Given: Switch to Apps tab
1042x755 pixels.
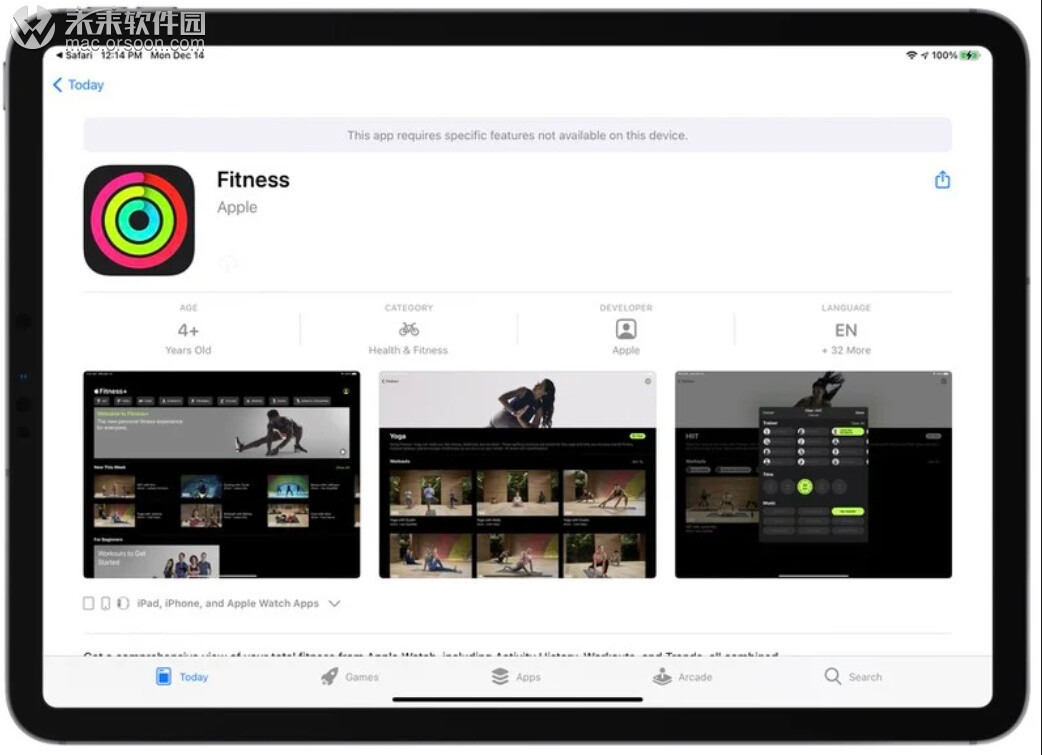Looking at the screenshot, I should point(516,677).
